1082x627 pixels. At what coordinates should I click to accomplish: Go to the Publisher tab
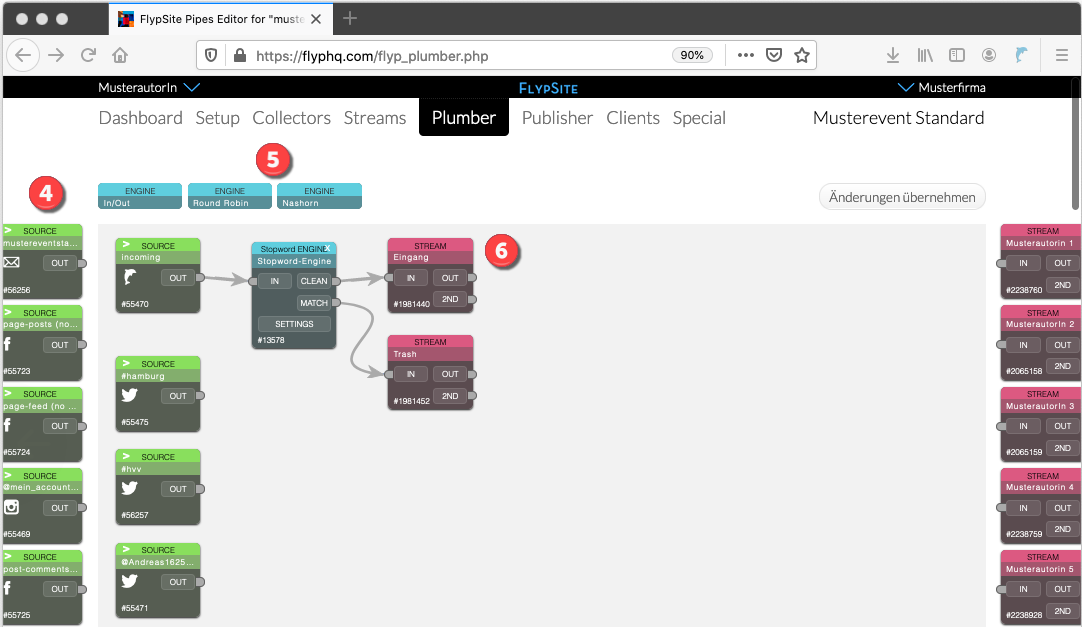pos(558,118)
